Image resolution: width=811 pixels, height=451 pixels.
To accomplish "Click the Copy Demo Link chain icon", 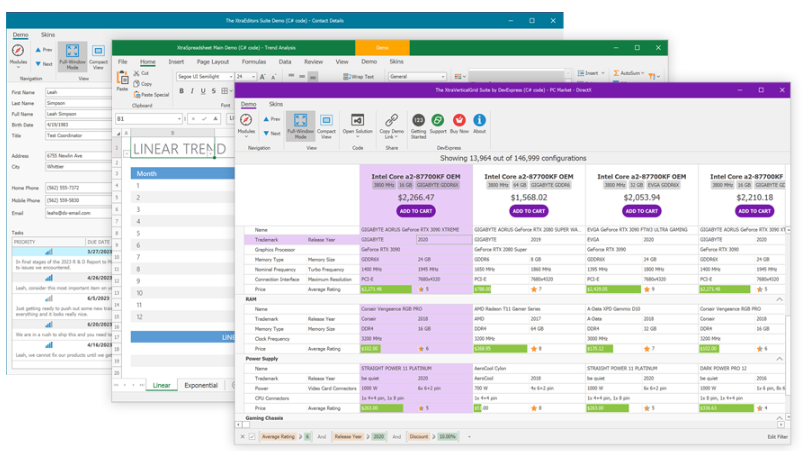I will 392,121.
